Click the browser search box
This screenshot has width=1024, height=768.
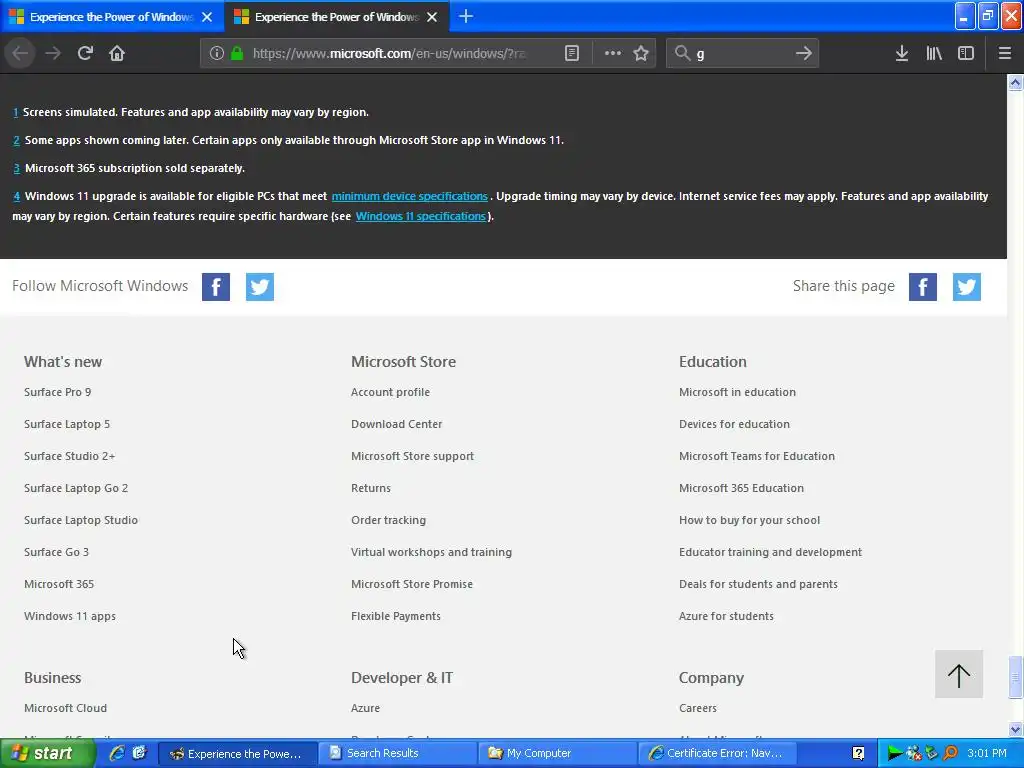741,53
